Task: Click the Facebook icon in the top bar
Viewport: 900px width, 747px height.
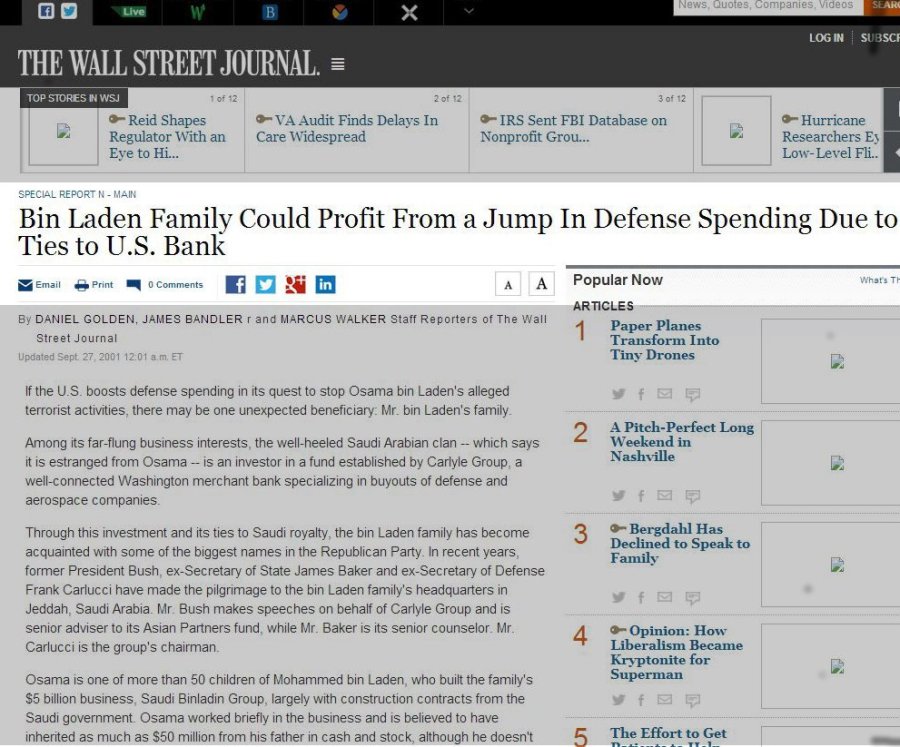Action: click(46, 11)
